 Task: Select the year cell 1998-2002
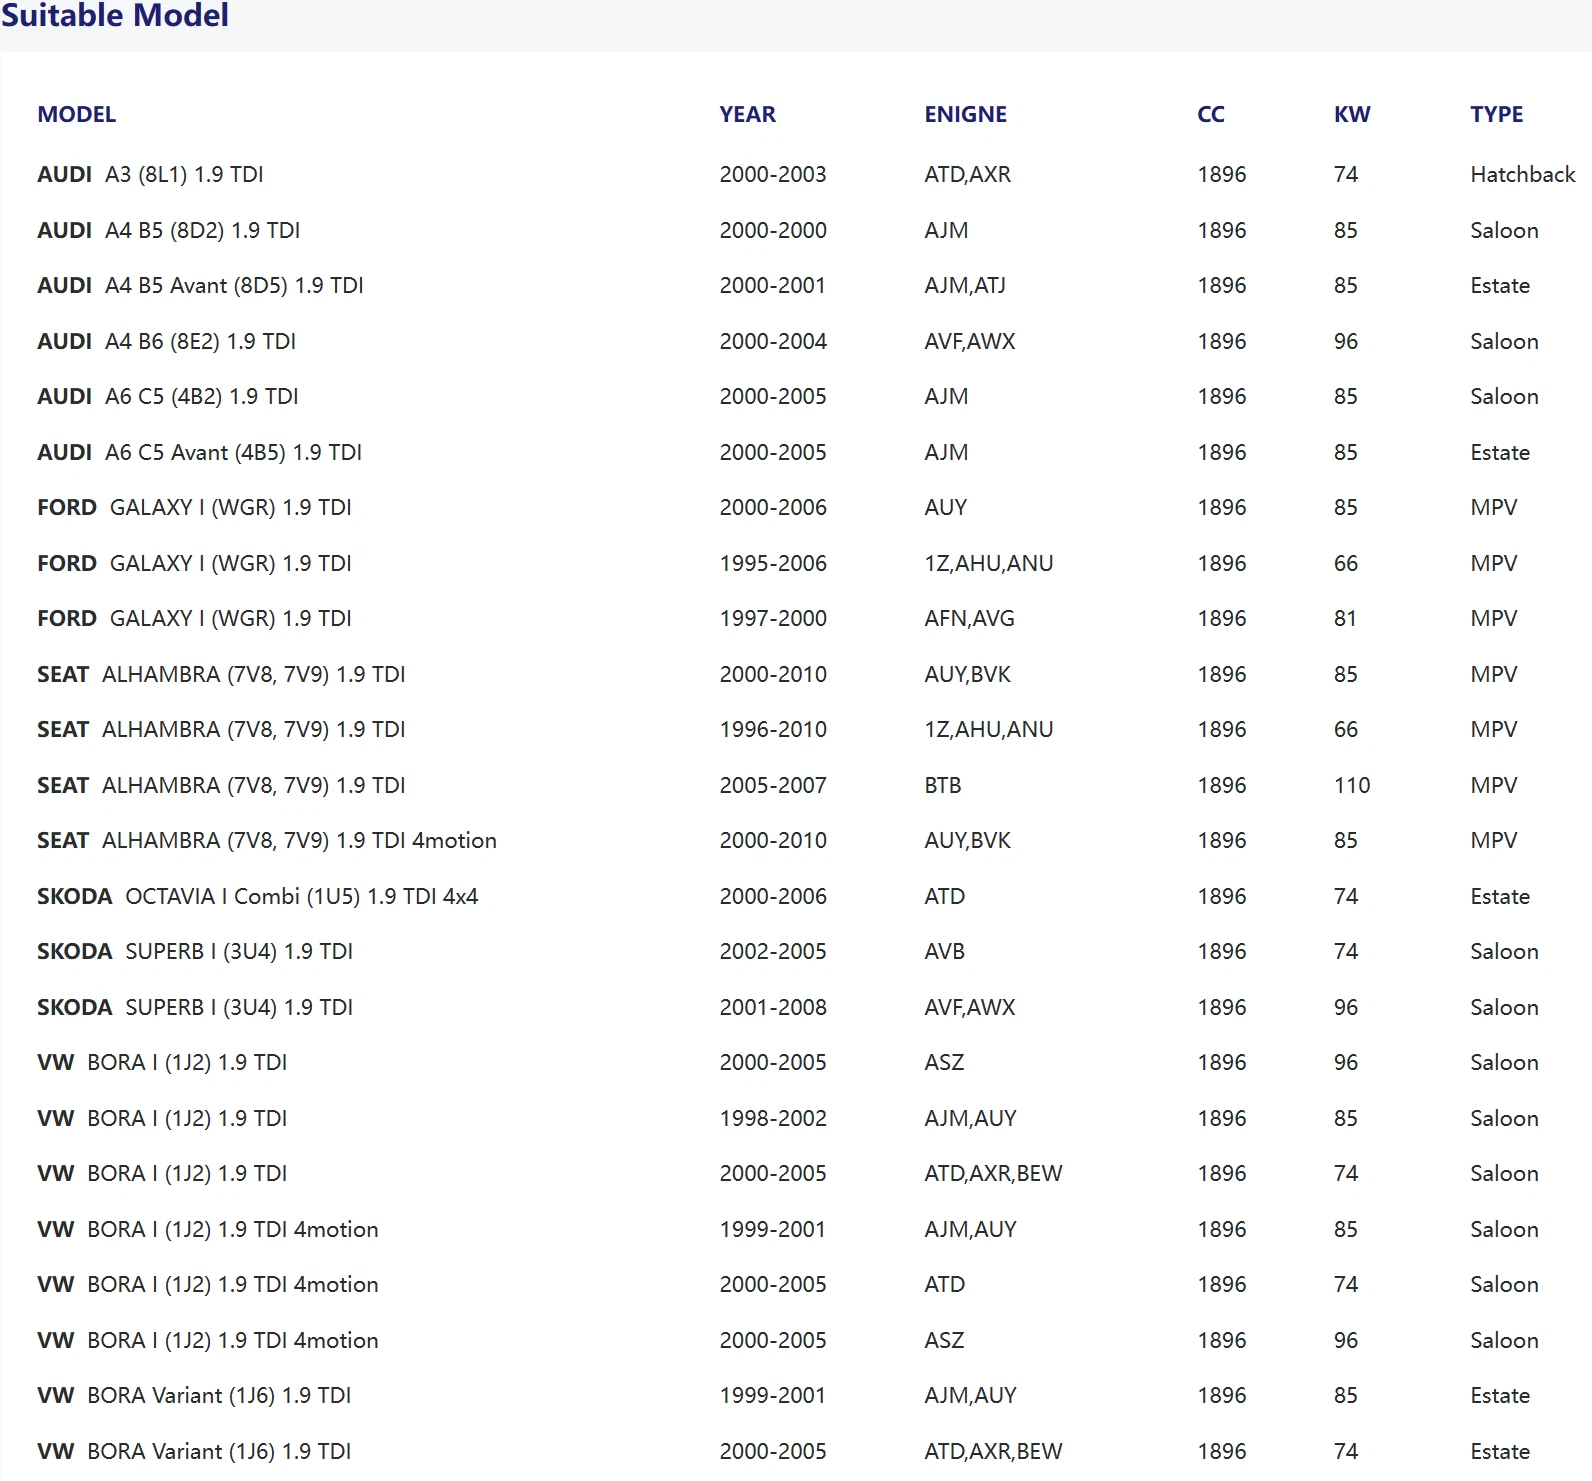click(x=773, y=1118)
